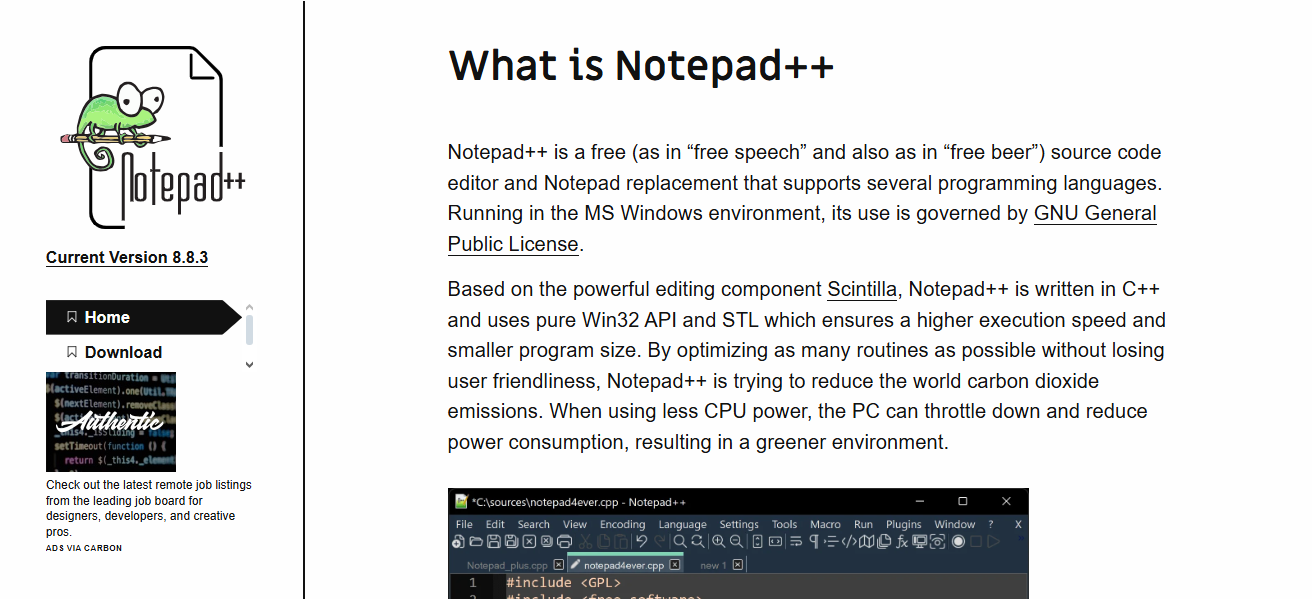Close the Notepad_plus.cpp tab
1312x599 pixels.
(x=558, y=565)
